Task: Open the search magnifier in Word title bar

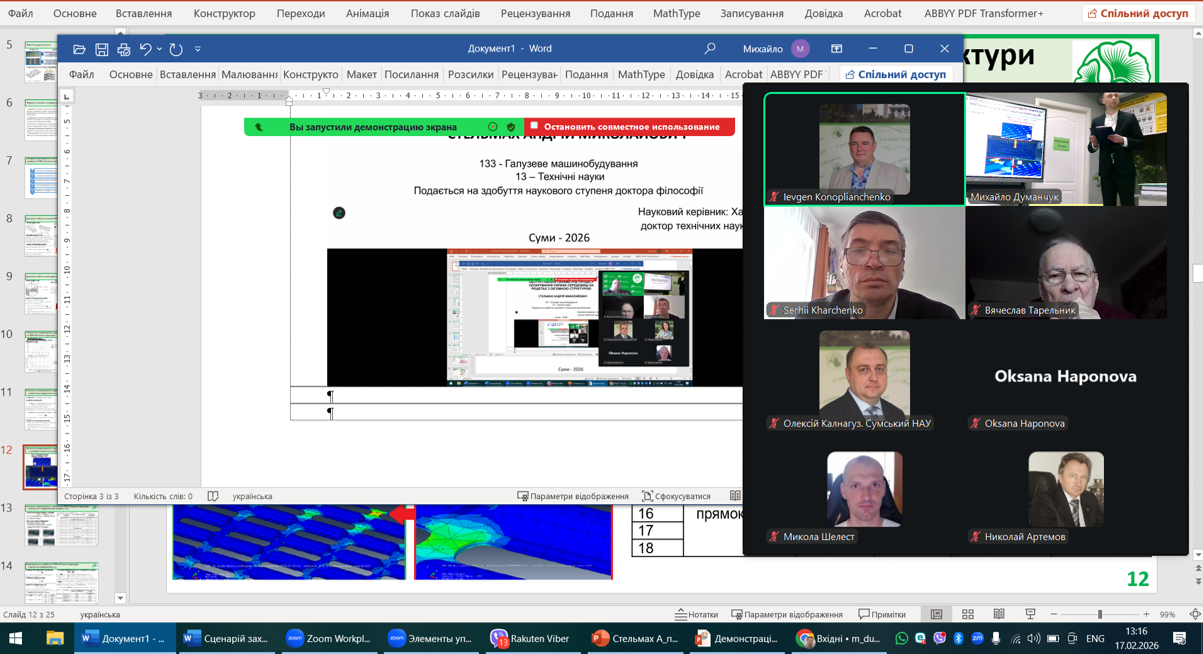Action: point(710,48)
